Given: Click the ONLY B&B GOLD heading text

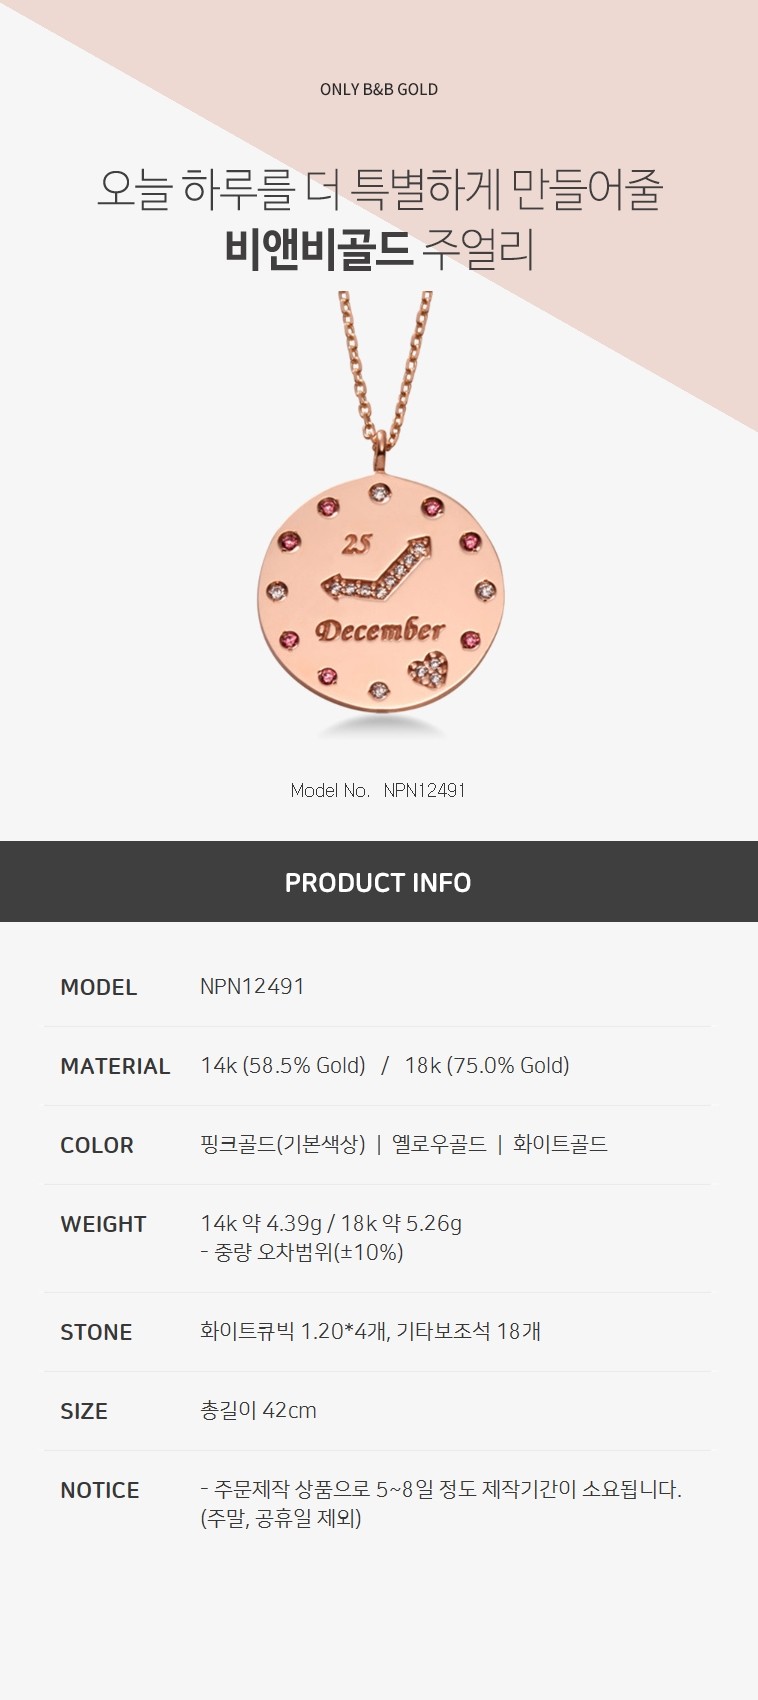Looking at the screenshot, I should tap(379, 89).
